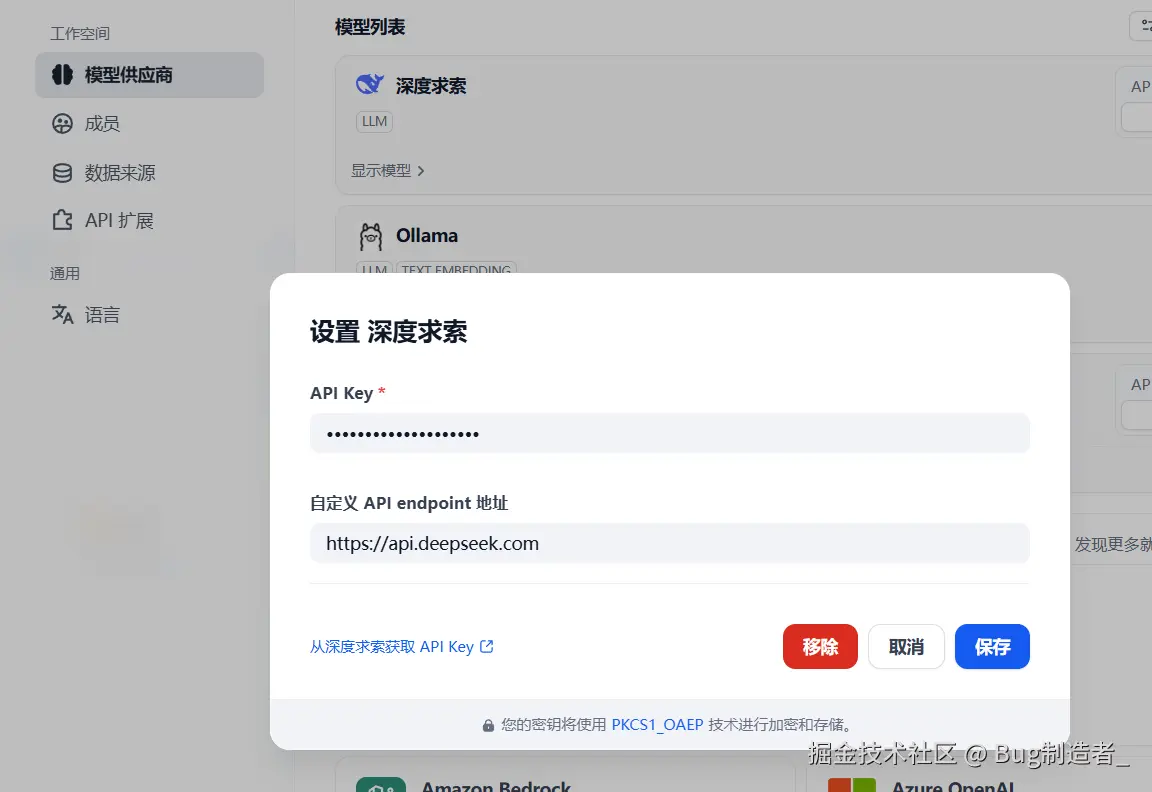Open the API 扩展 section
Screen dimensions: 1152x792
(113, 220)
